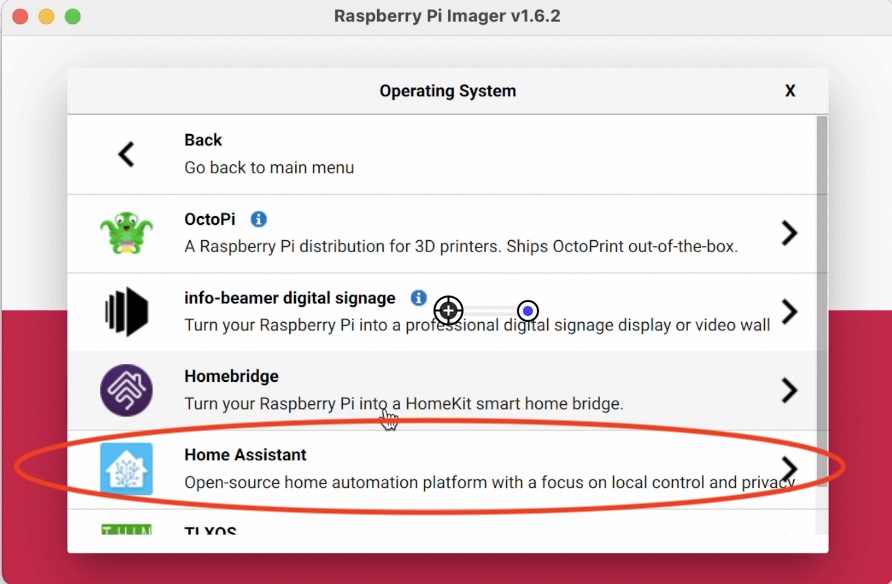Click the OctoPi octopus icon

click(x=126, y=233)
